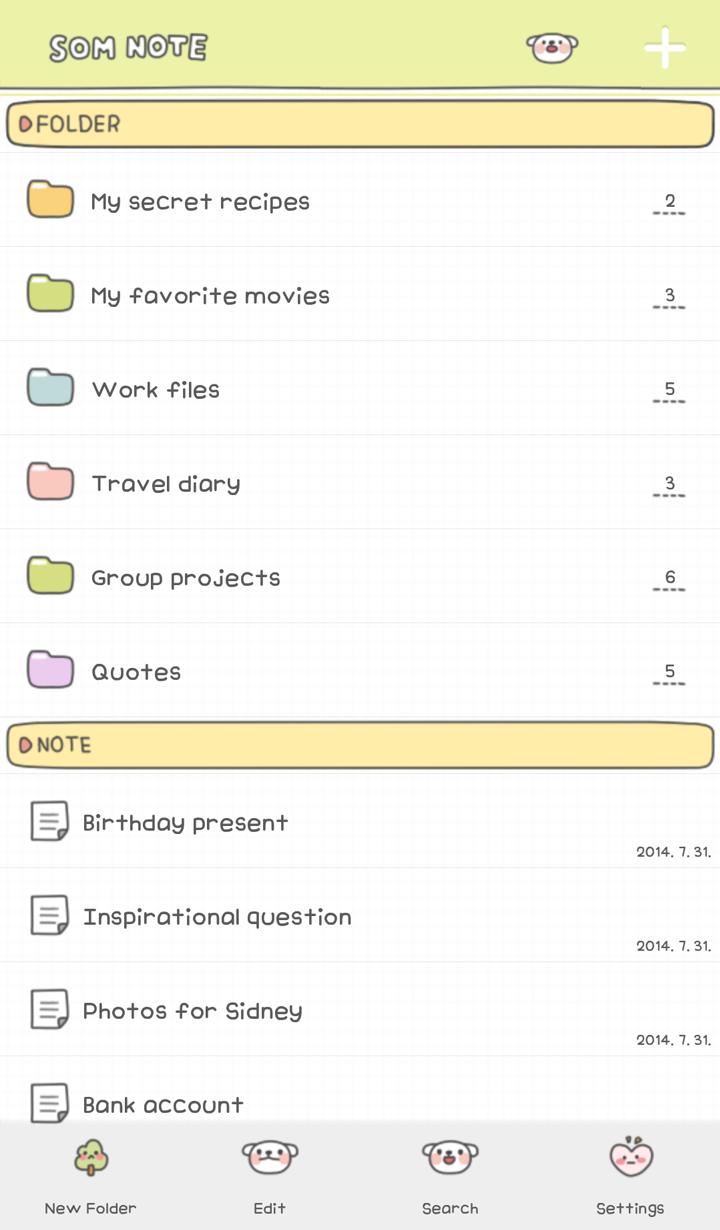Open Search from bottom bar
Viewport: 720px width, 1230px height.
(x=450, y=1157)
